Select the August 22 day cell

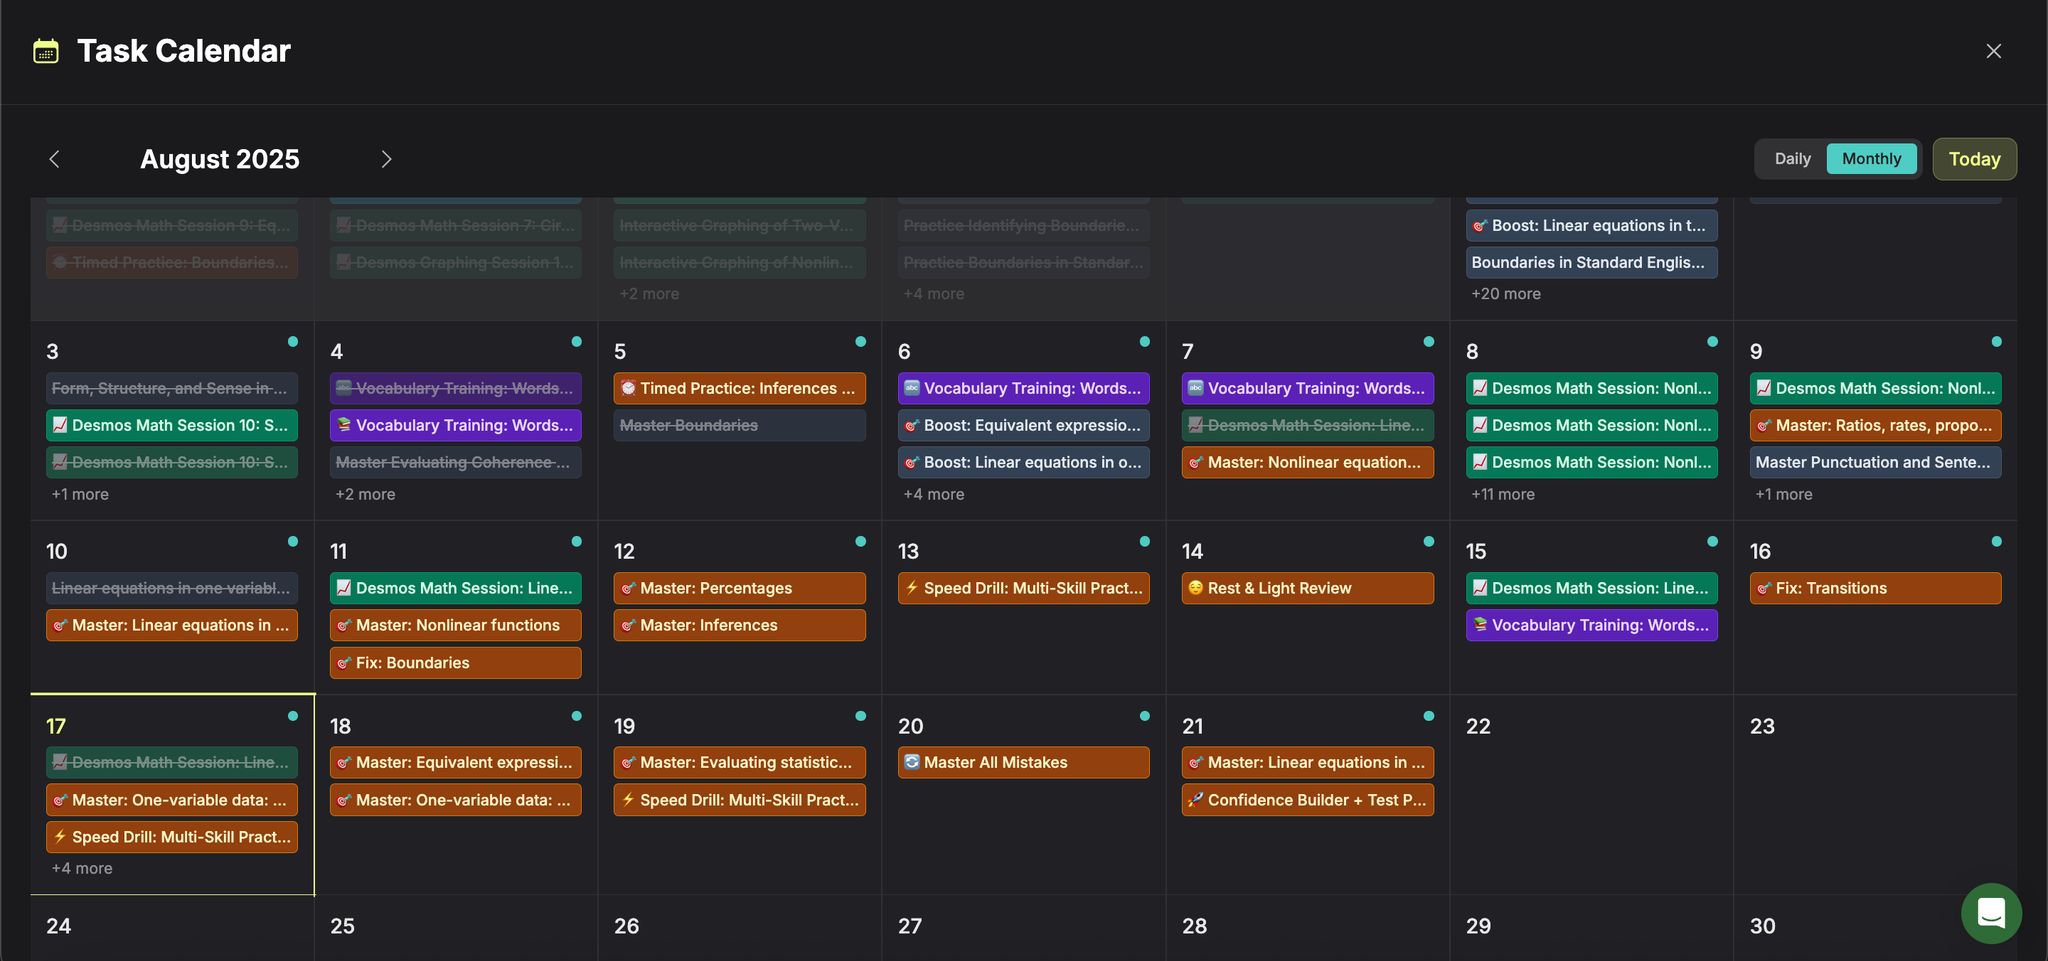(x=1591, y=800)
